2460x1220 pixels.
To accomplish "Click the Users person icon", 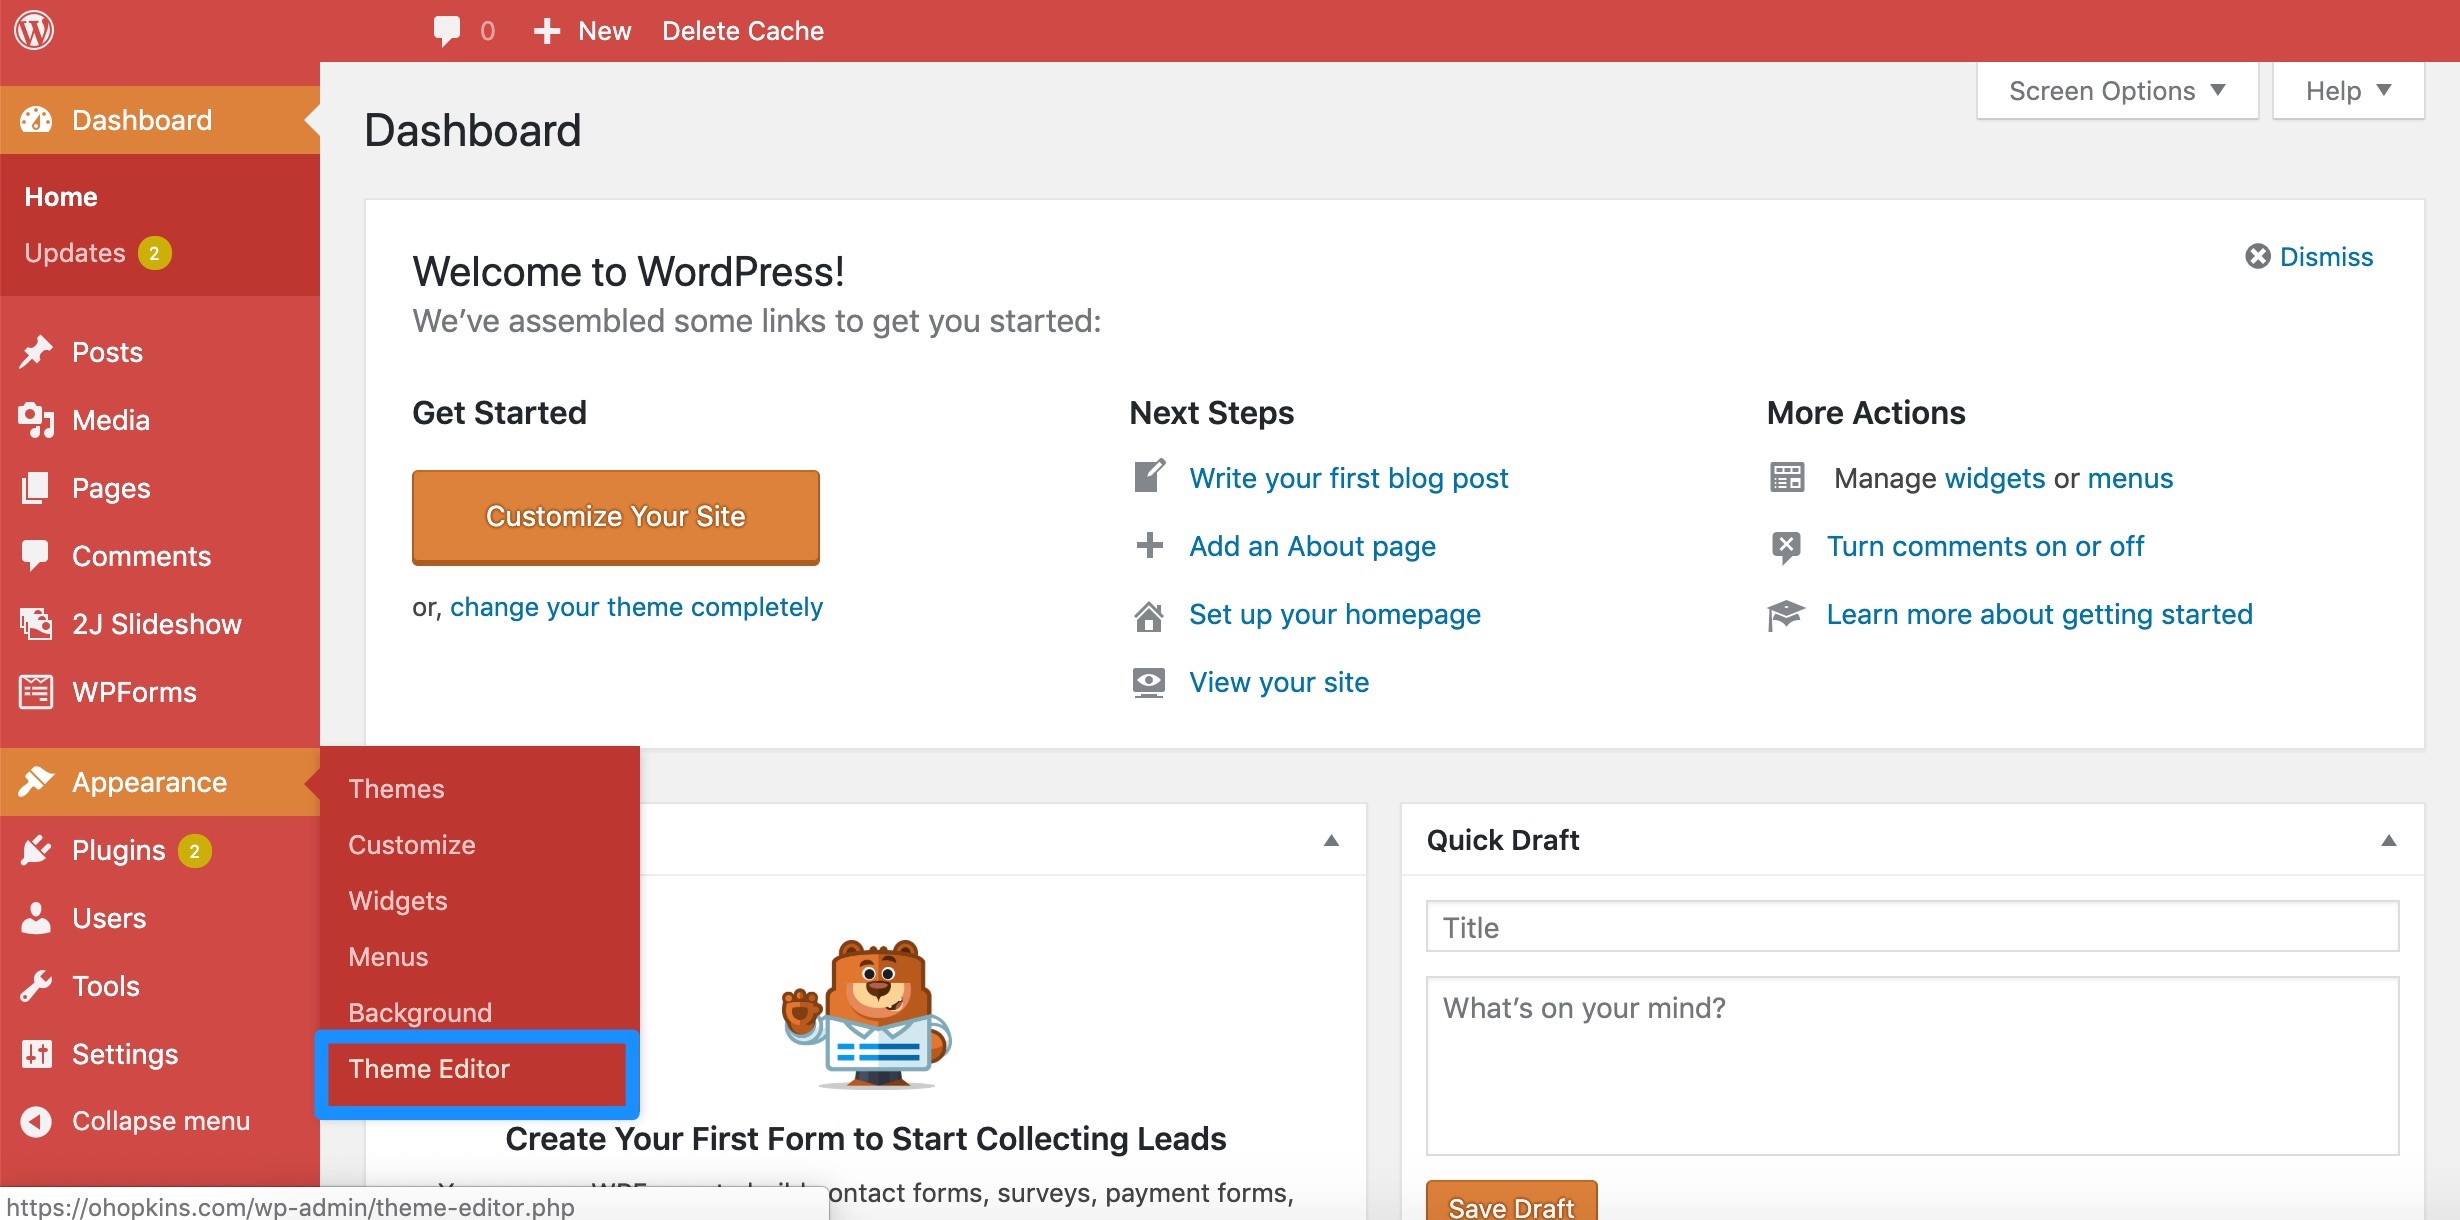I will click(x=36, y=918).
